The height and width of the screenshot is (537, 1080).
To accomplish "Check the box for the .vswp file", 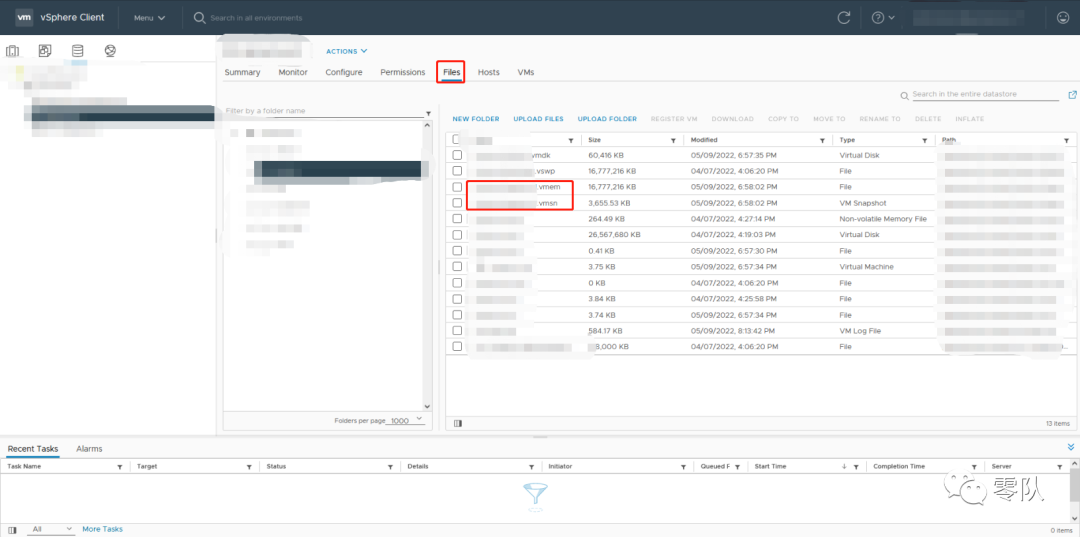I will pos(457,171).
